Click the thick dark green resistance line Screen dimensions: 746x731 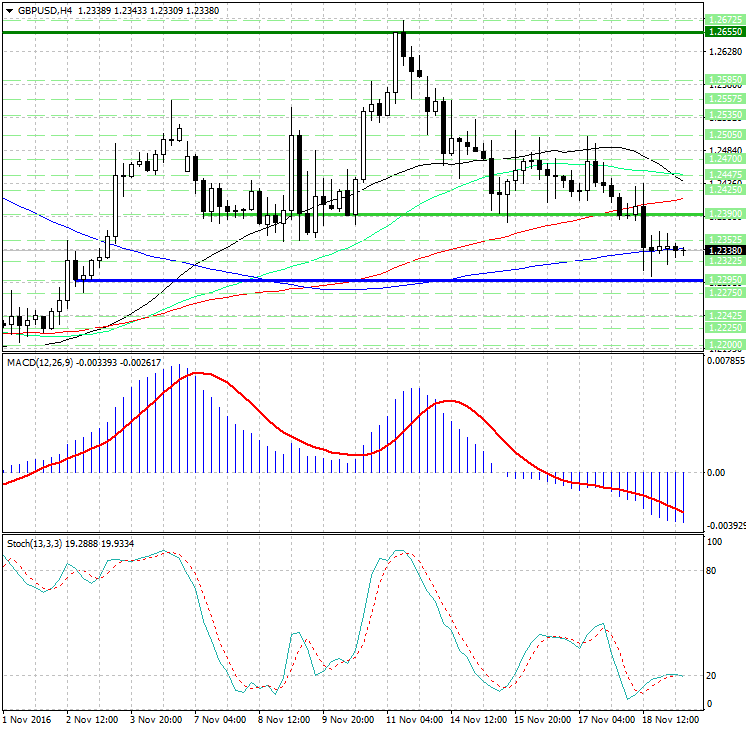[200, 32]
